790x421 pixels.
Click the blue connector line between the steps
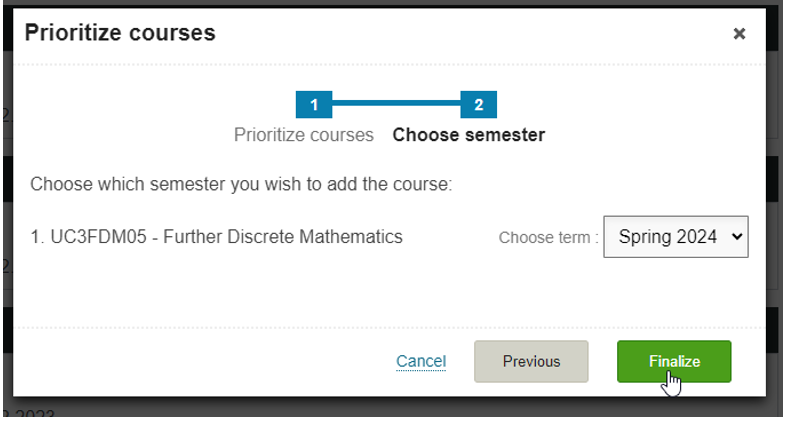[396, 103]
